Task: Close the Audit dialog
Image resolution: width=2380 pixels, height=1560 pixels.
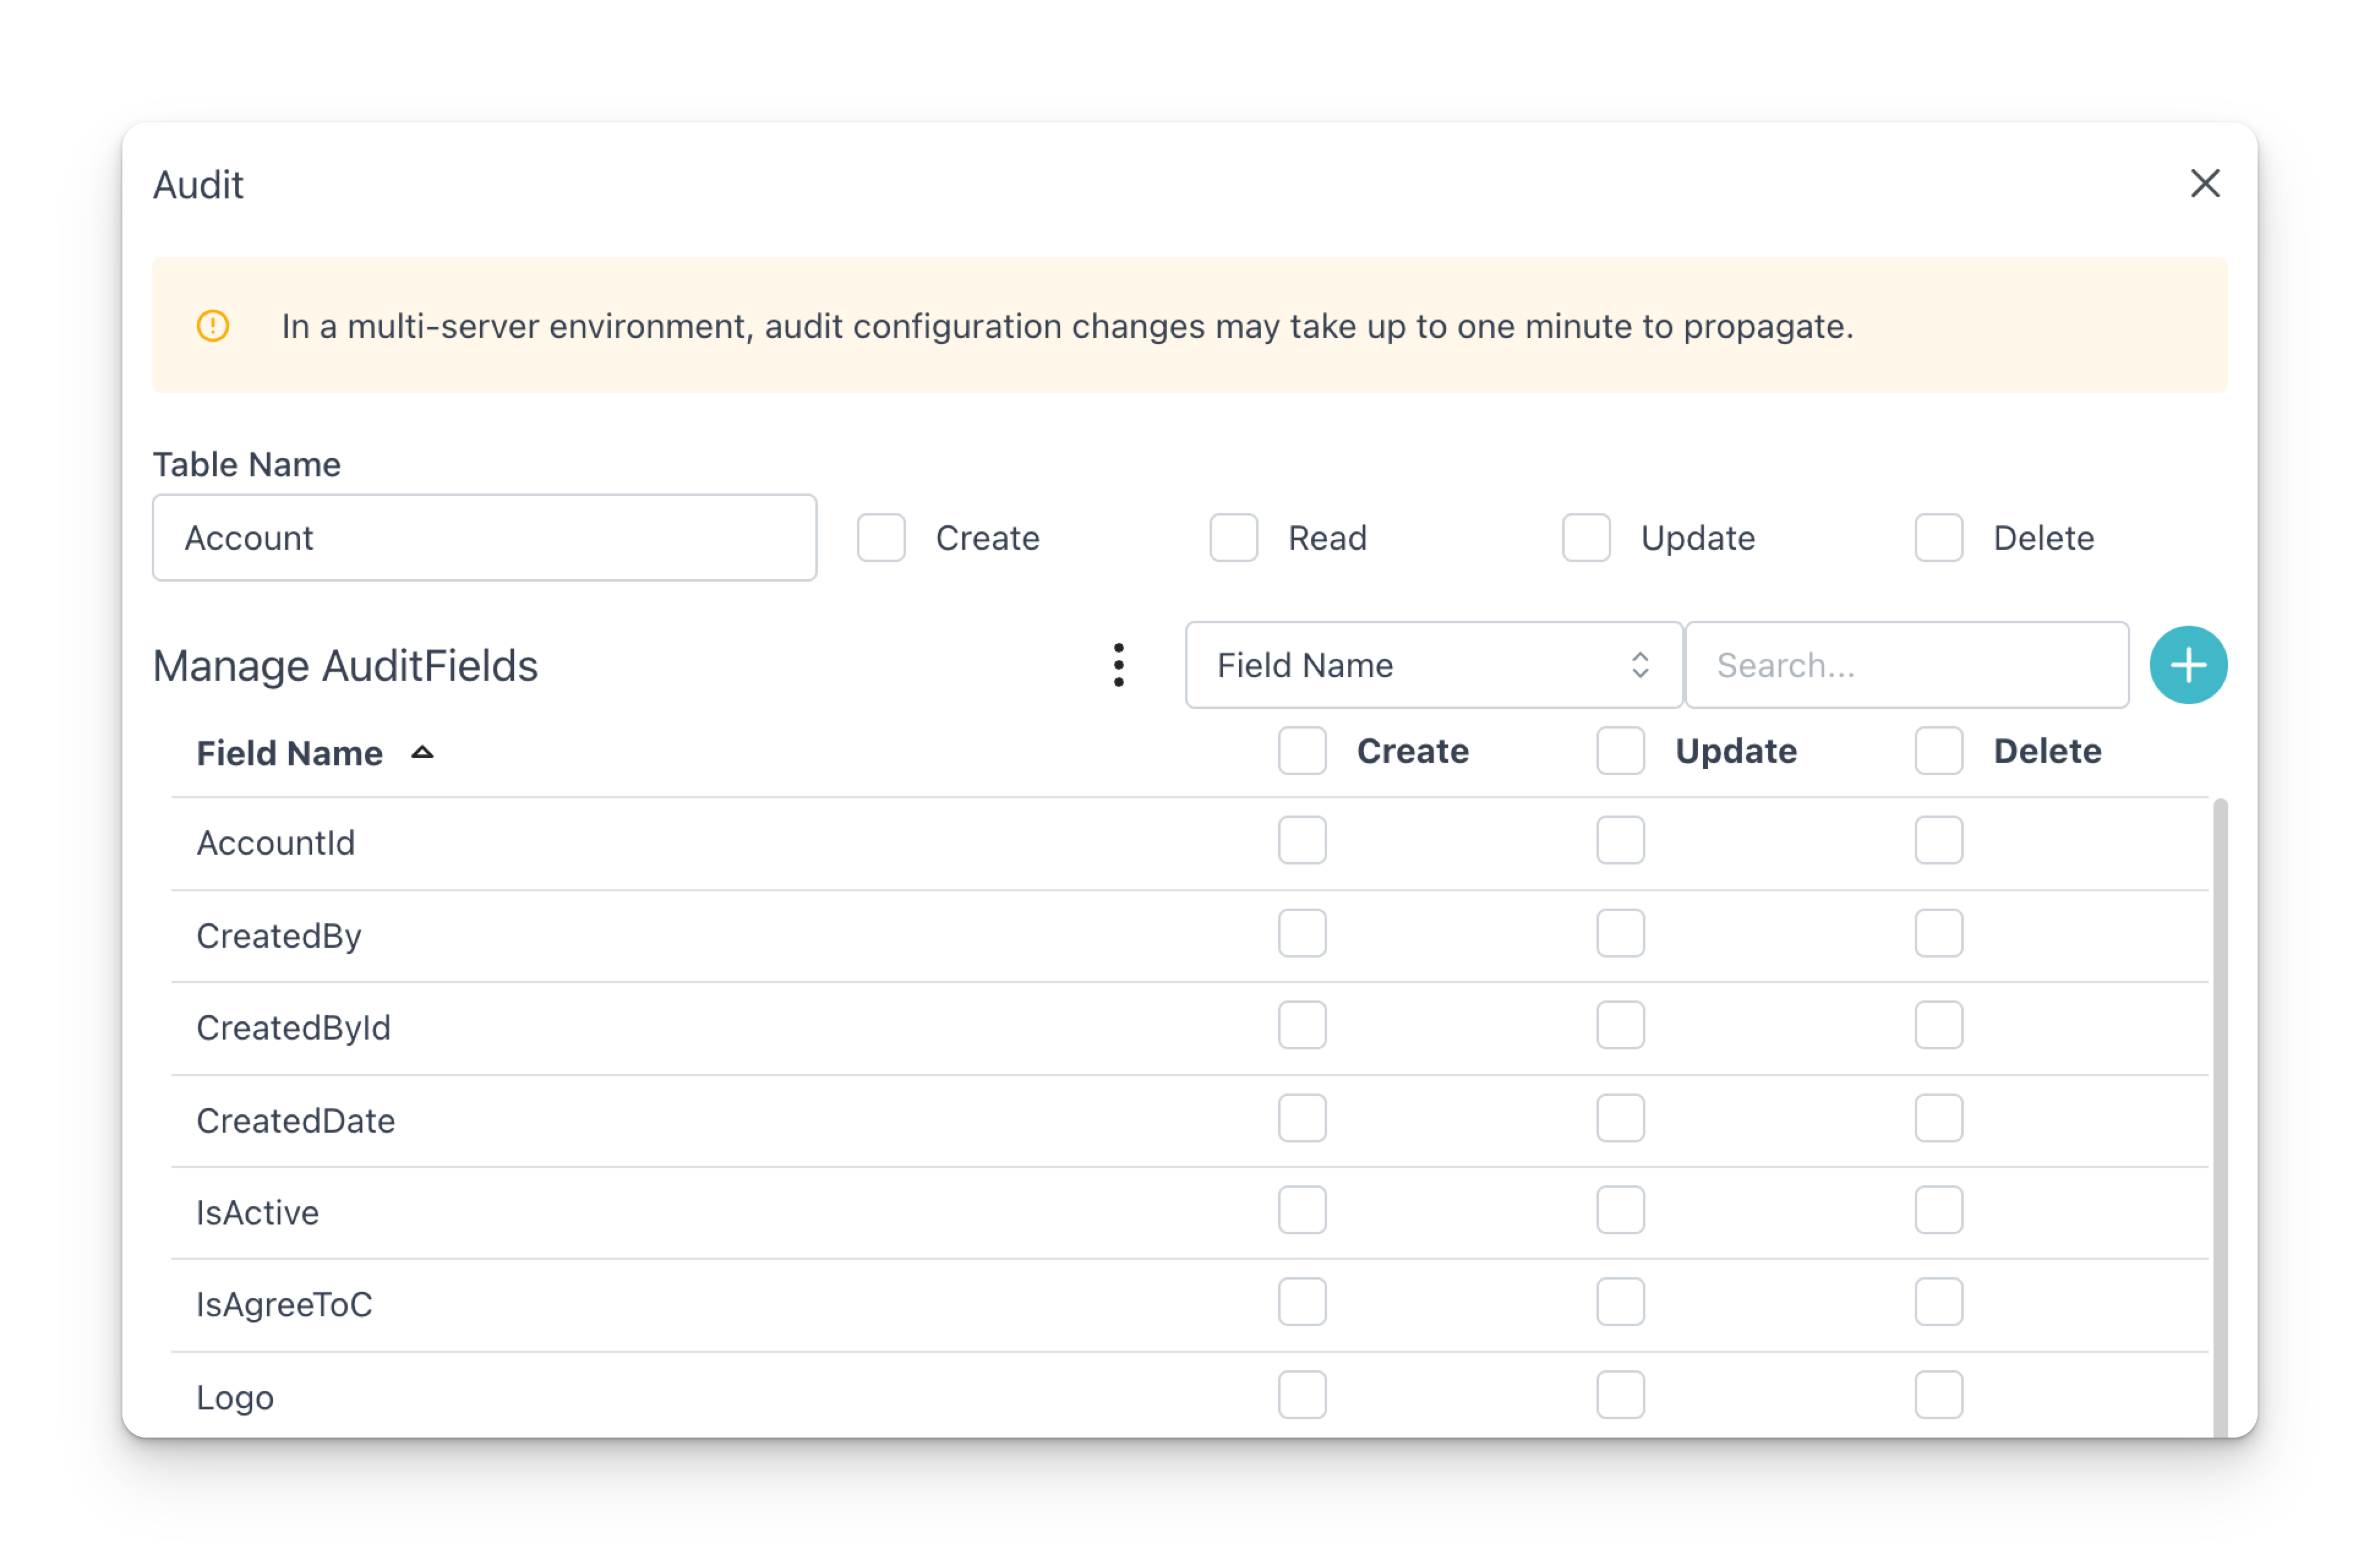Action: (2204, 183)
